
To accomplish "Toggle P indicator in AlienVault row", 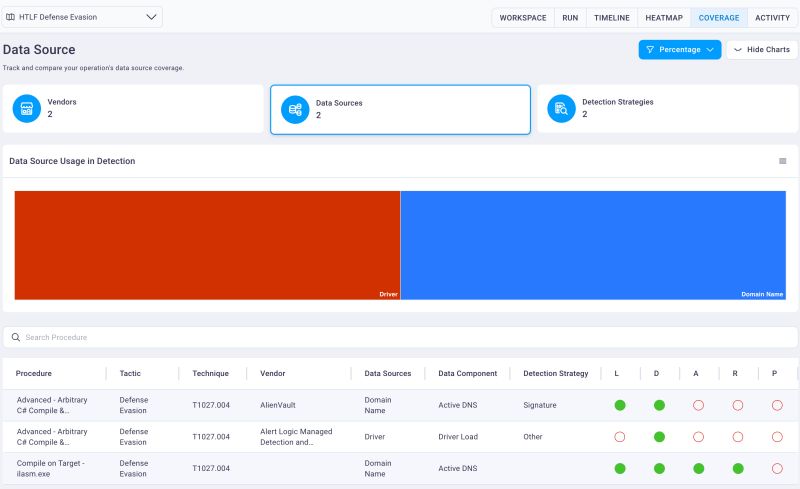I will click(x=777, y=405).
